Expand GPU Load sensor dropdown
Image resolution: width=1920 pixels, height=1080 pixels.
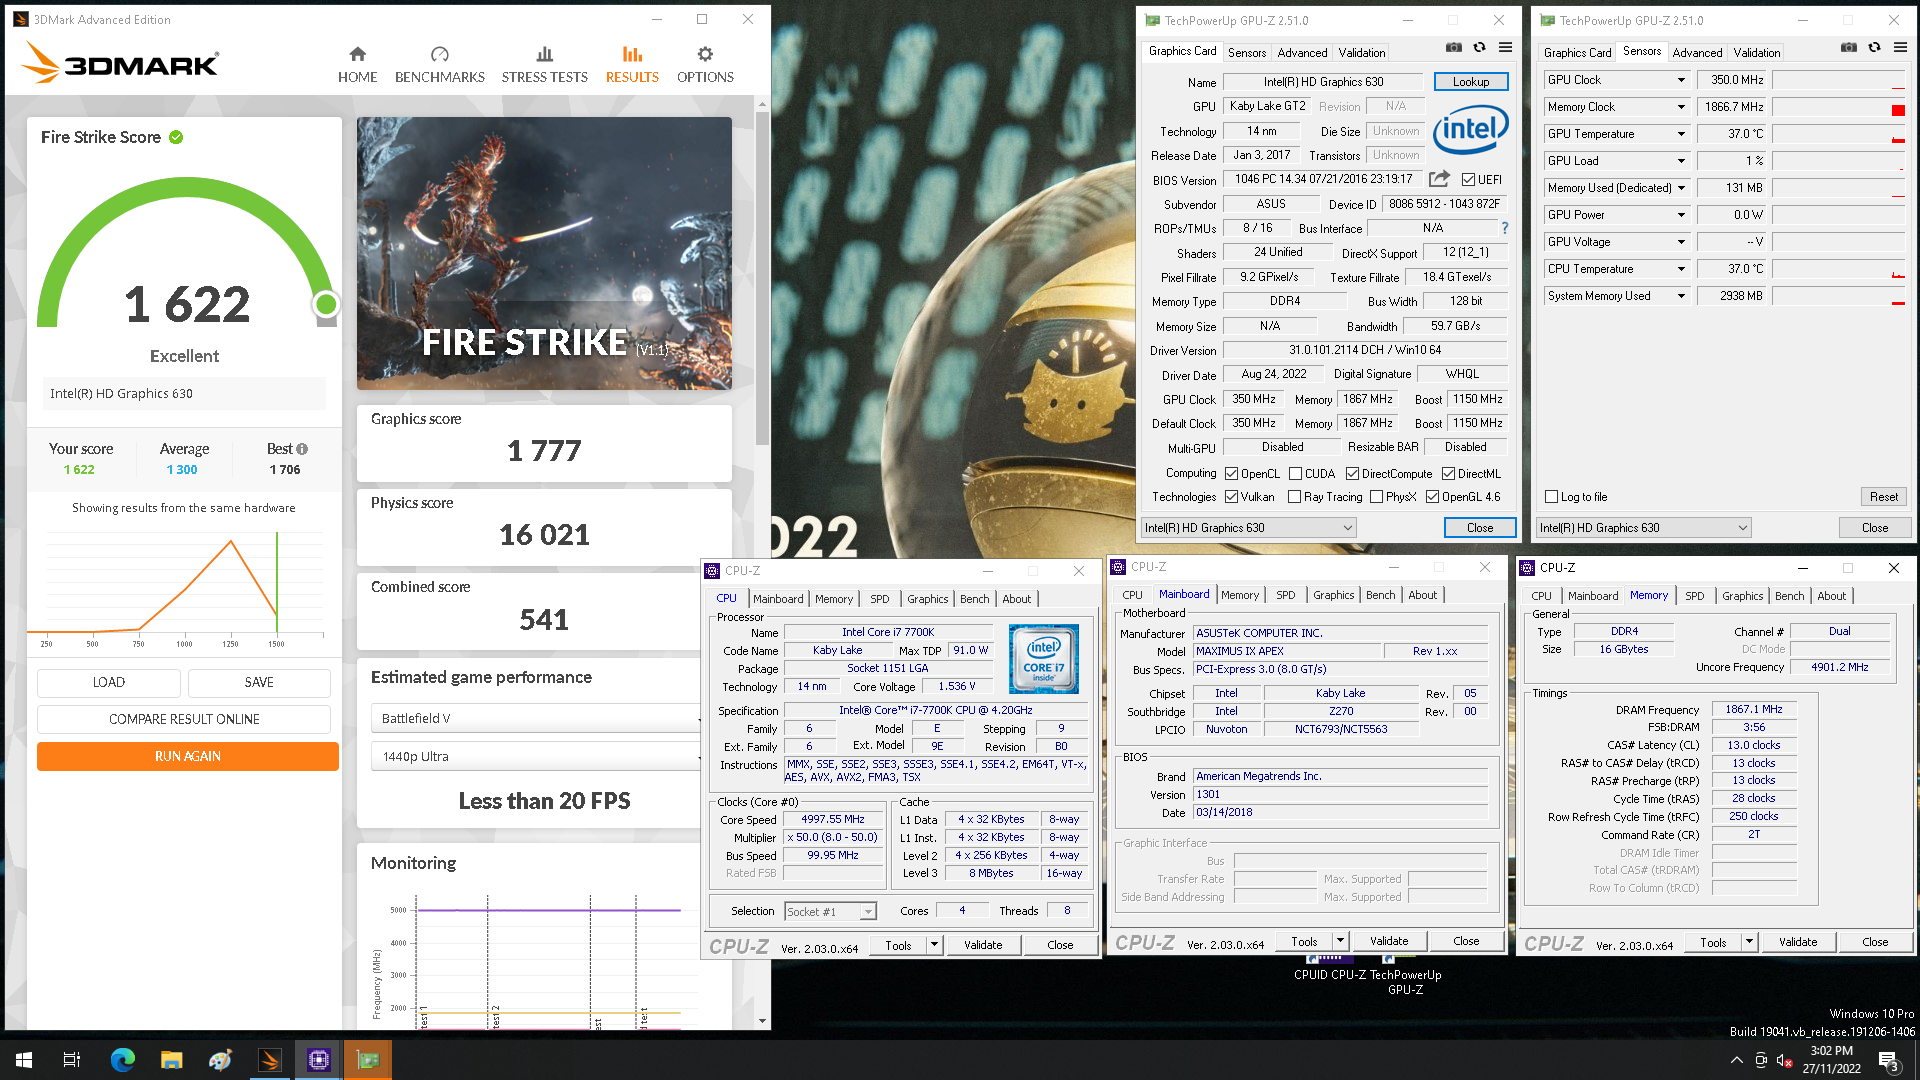pyautogui.click(x=1681, y=161)
